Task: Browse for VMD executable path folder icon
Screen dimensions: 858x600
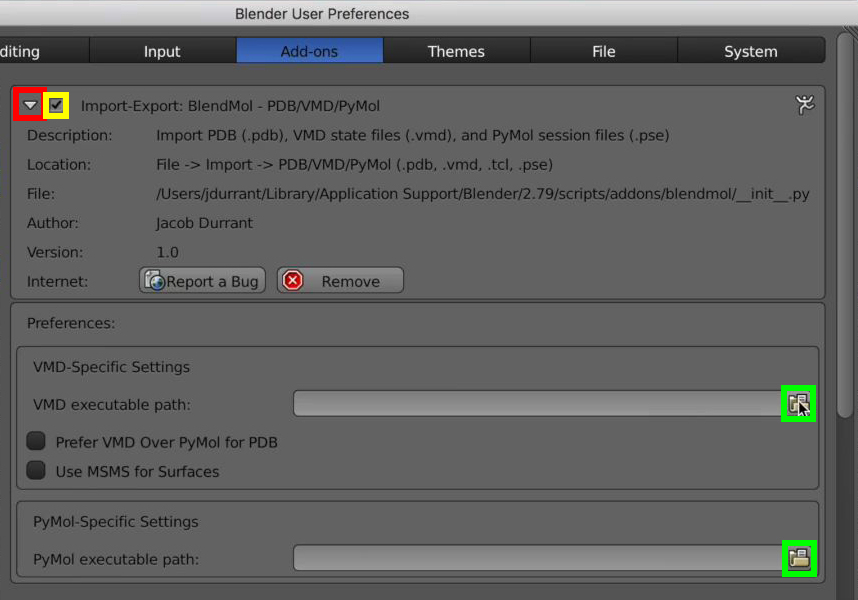Action: (798, 404)
